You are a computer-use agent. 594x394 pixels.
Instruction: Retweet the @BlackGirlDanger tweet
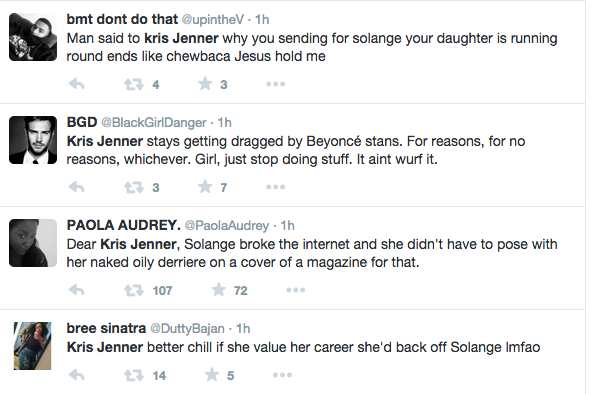tap(134, 187)
